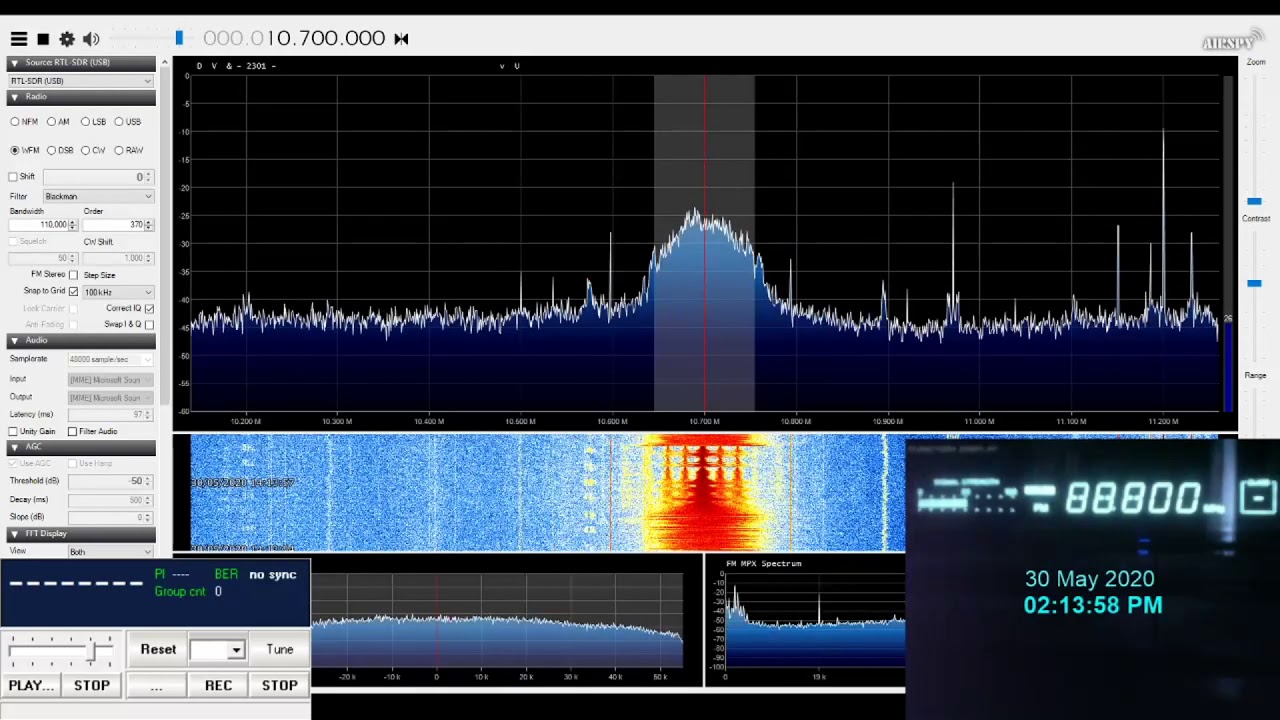Click the "no sync" RDS status text

click(273, 575)
